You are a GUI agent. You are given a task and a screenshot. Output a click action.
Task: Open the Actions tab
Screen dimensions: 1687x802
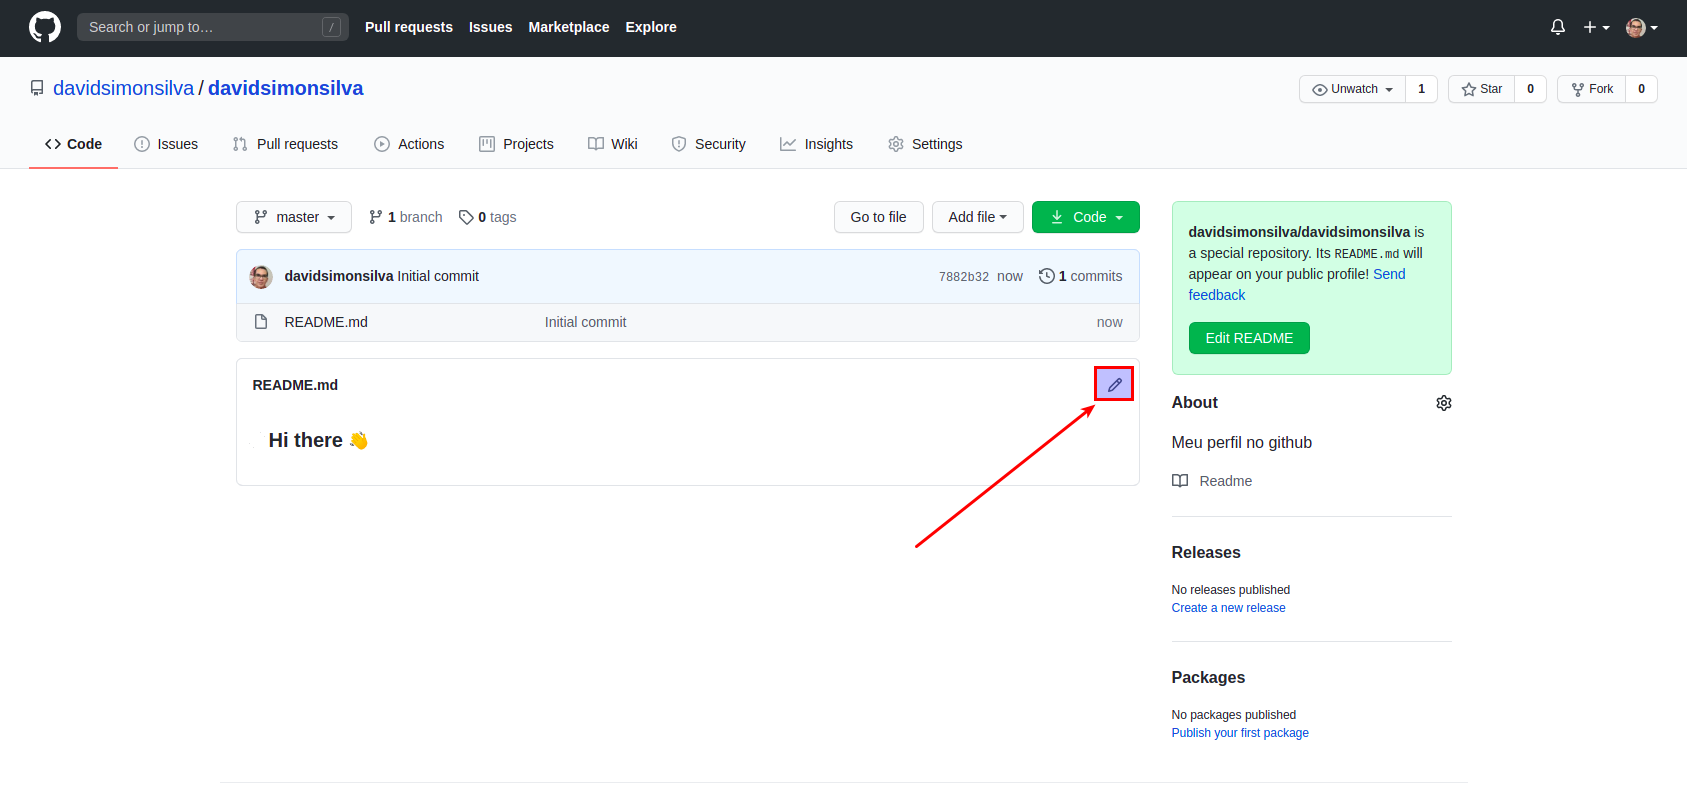click(409, 144)
